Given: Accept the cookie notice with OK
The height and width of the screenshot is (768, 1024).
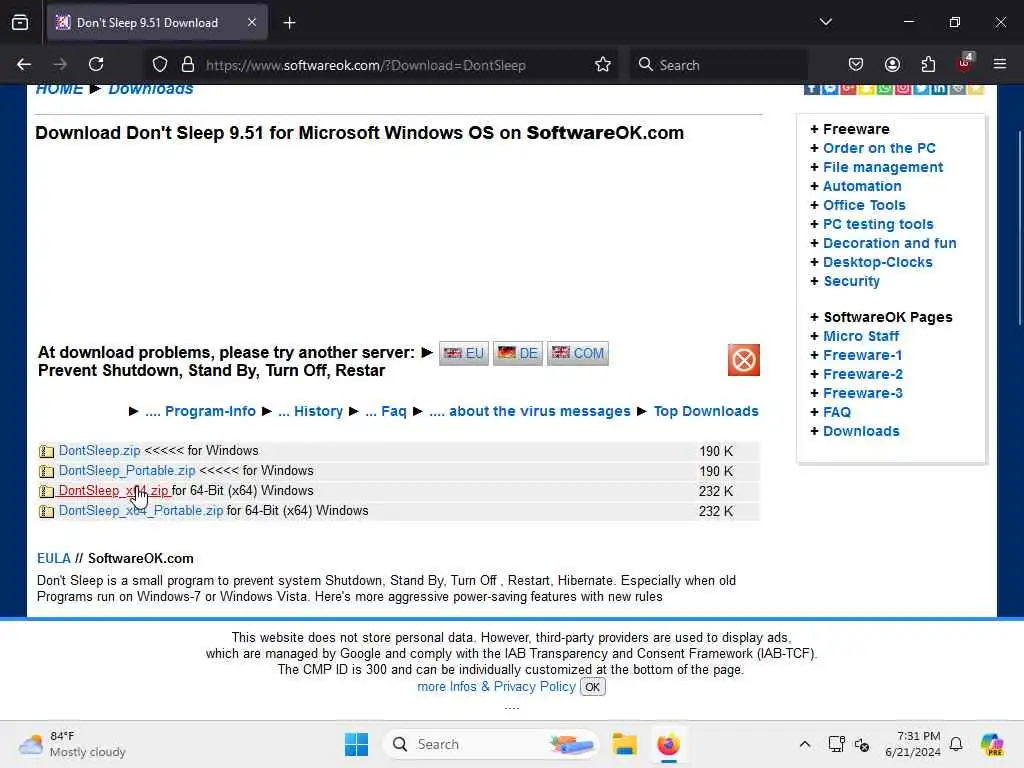Looking at the screenshot, I should [x=592, y=687].
